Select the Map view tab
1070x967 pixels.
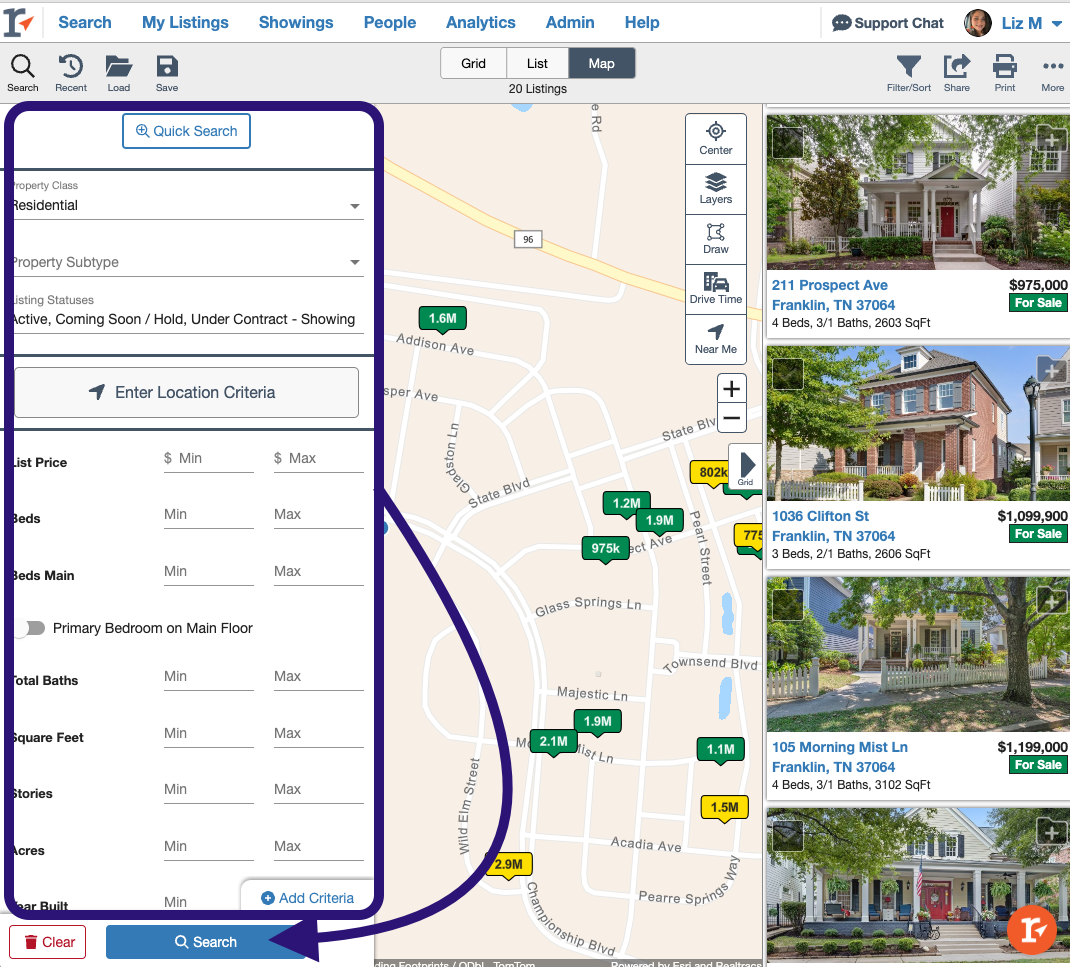point(602,63)
